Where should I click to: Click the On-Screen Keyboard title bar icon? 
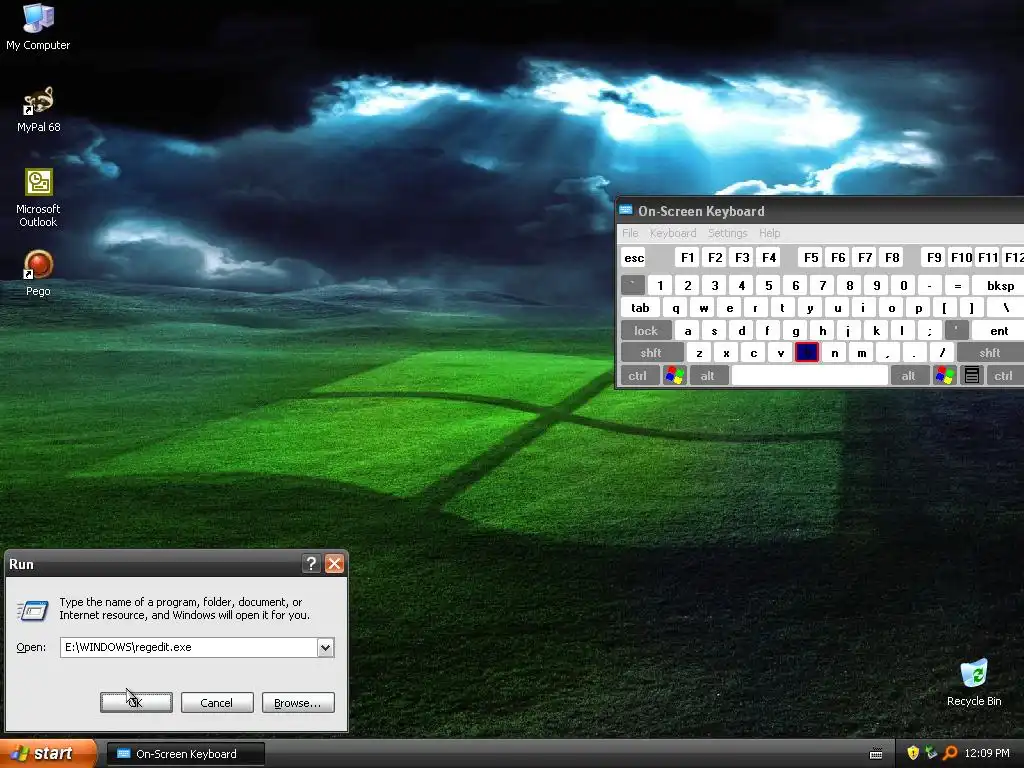(626, 210)
